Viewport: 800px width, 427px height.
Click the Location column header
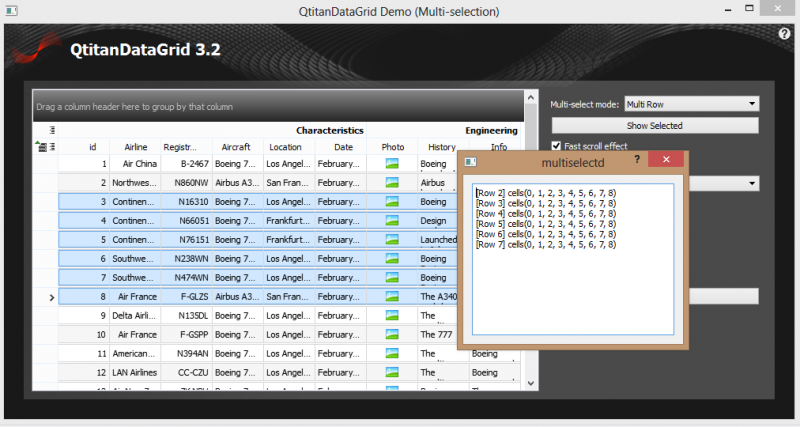[x=290, y=147]
